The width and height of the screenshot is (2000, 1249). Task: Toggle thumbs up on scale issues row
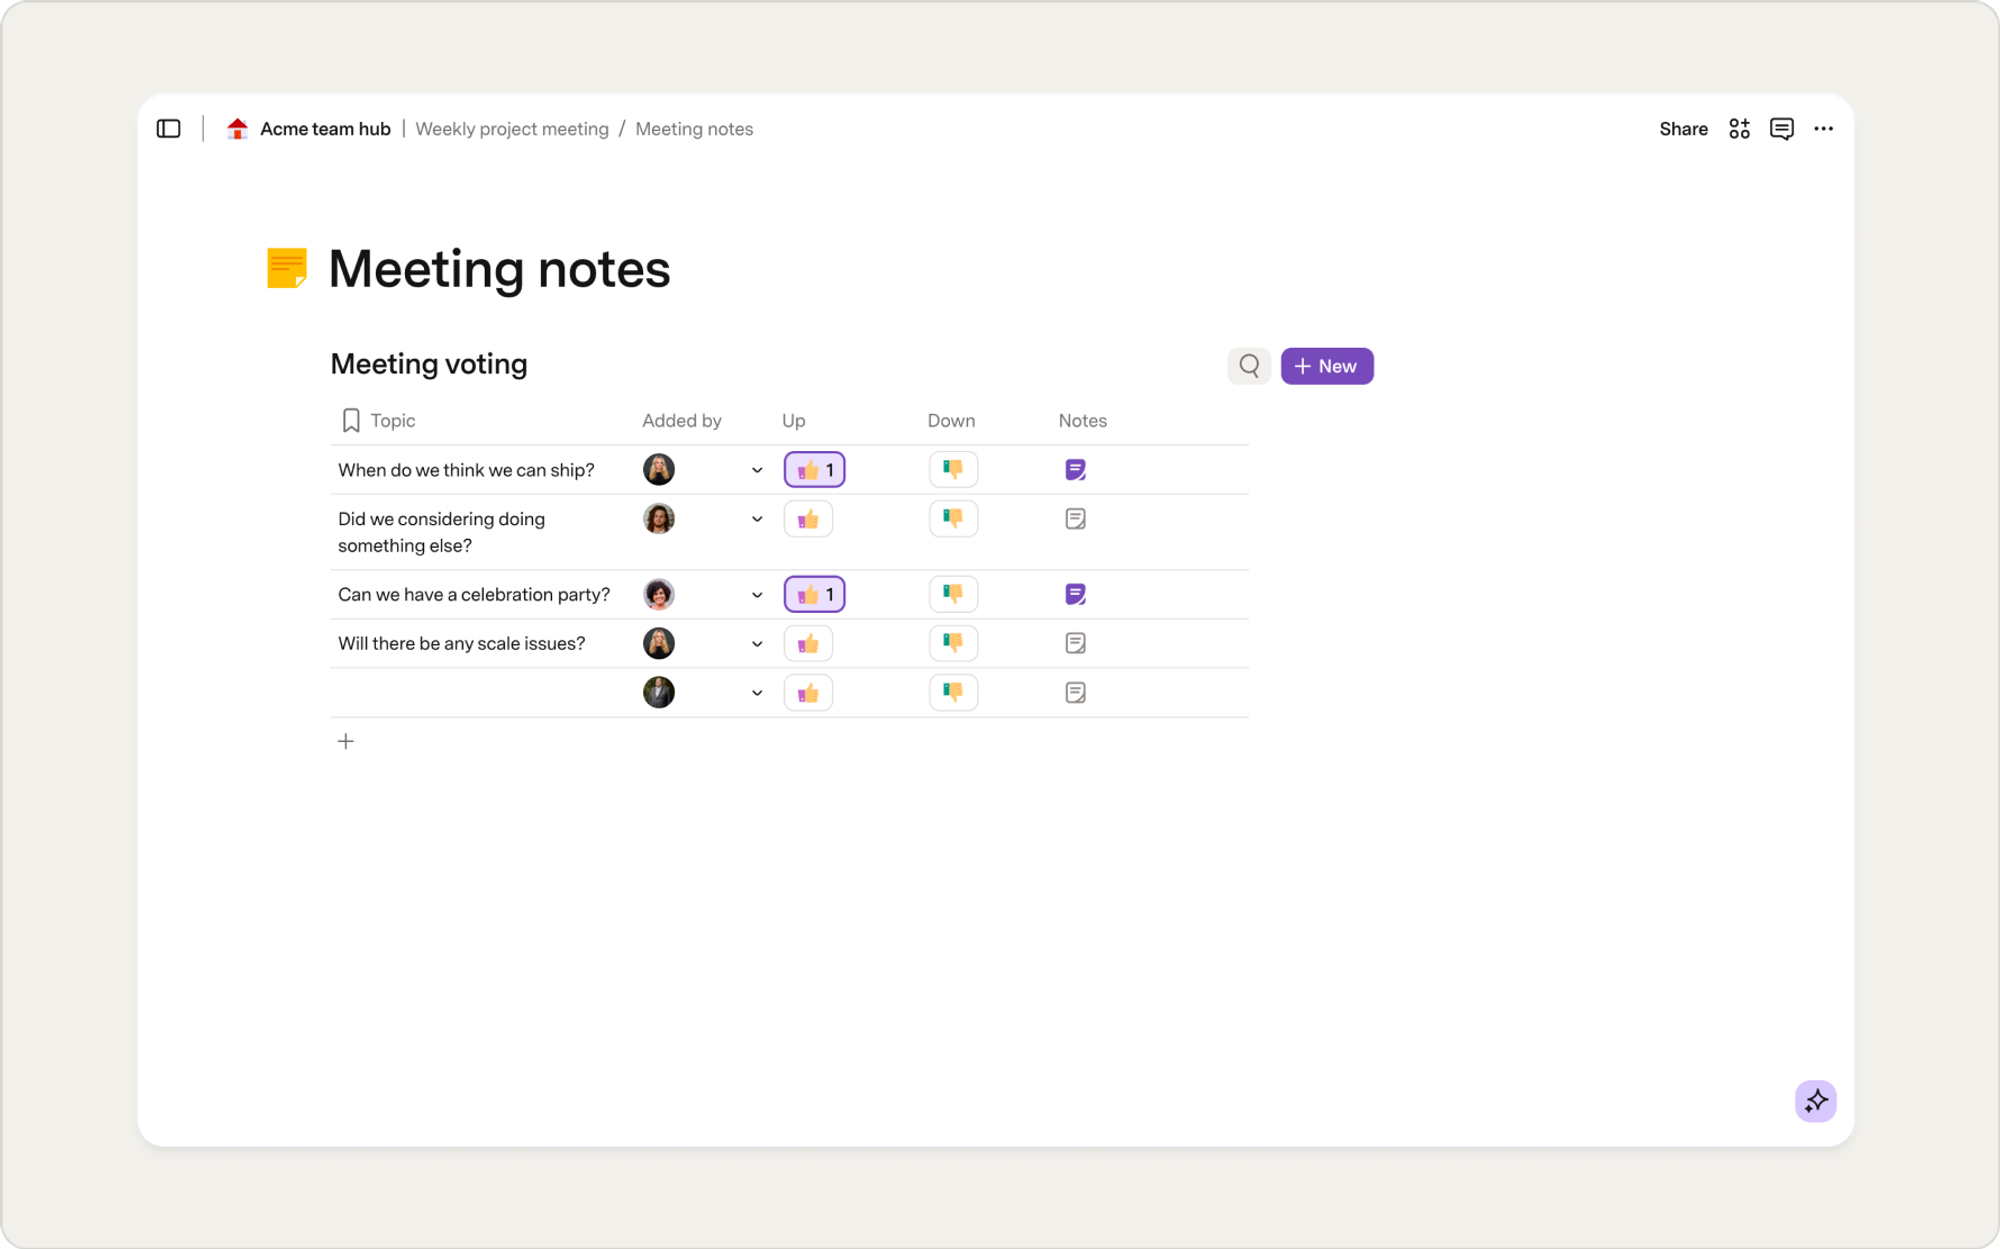(x=808, y=643)
